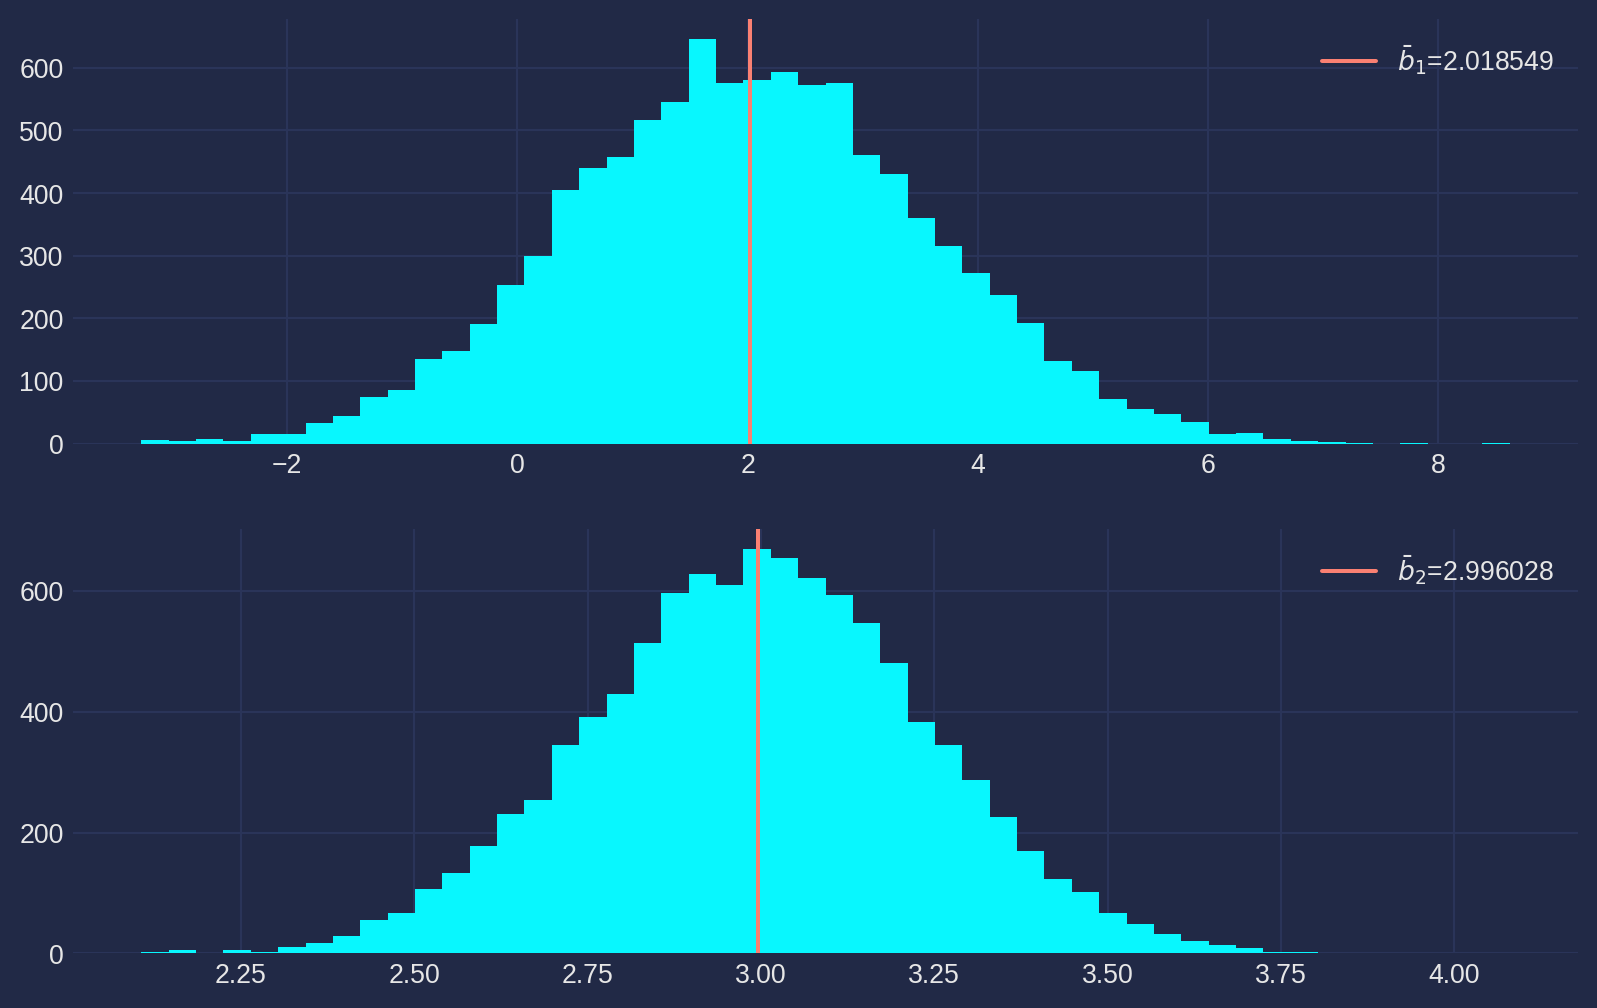This screenshot has height=1008, width=1597.
Task: Click x-axis label 2.25 in bottom plot
Action: (241, 975)
